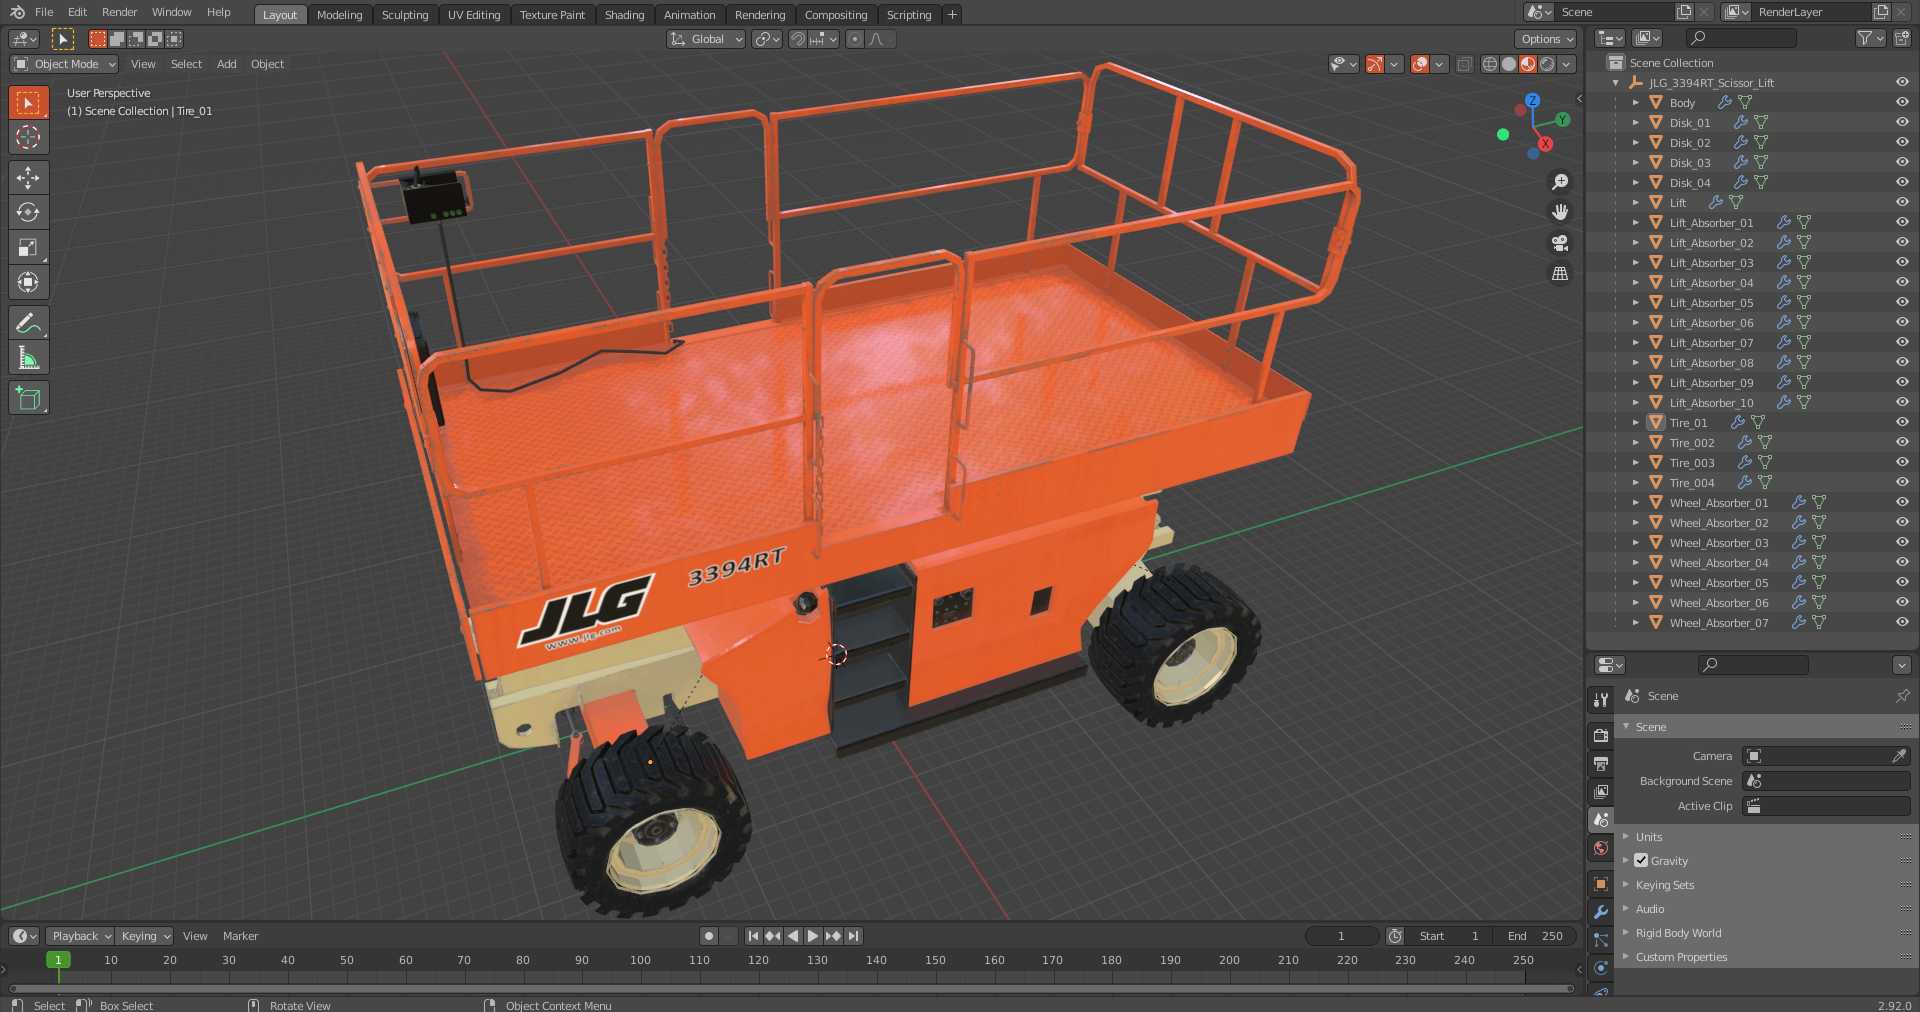The height and width of the screenshot is (1012, 1920).
Task: Open Global transform orientation dropdown
Action: [706, 39]
